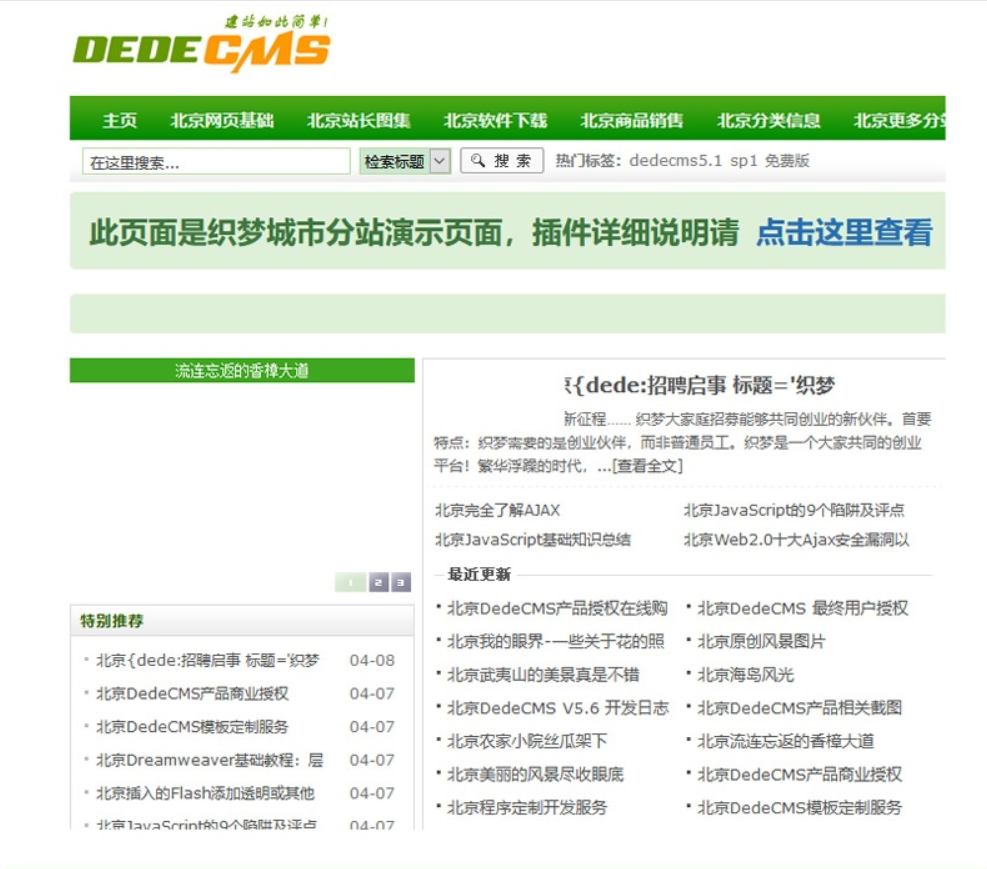Screen dimensions: 987x869
Task: Open the 北京完全了解AJAX article
Action: pyautogui.click(x=495, y=510)
